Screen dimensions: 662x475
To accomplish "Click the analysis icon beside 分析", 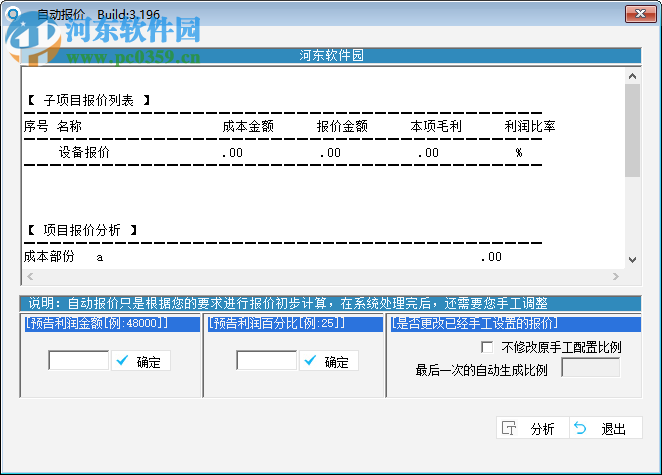I will click(509, 428).
